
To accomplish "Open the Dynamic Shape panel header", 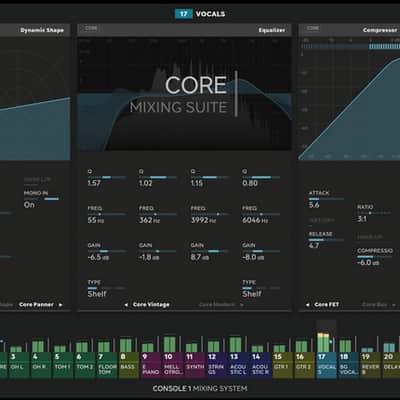I will pos(35,30).
